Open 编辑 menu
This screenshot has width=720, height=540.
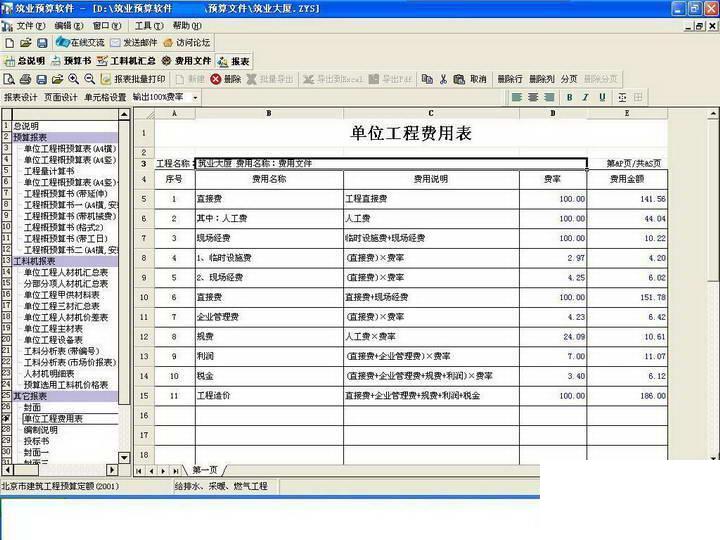click(x=69, y=26)
